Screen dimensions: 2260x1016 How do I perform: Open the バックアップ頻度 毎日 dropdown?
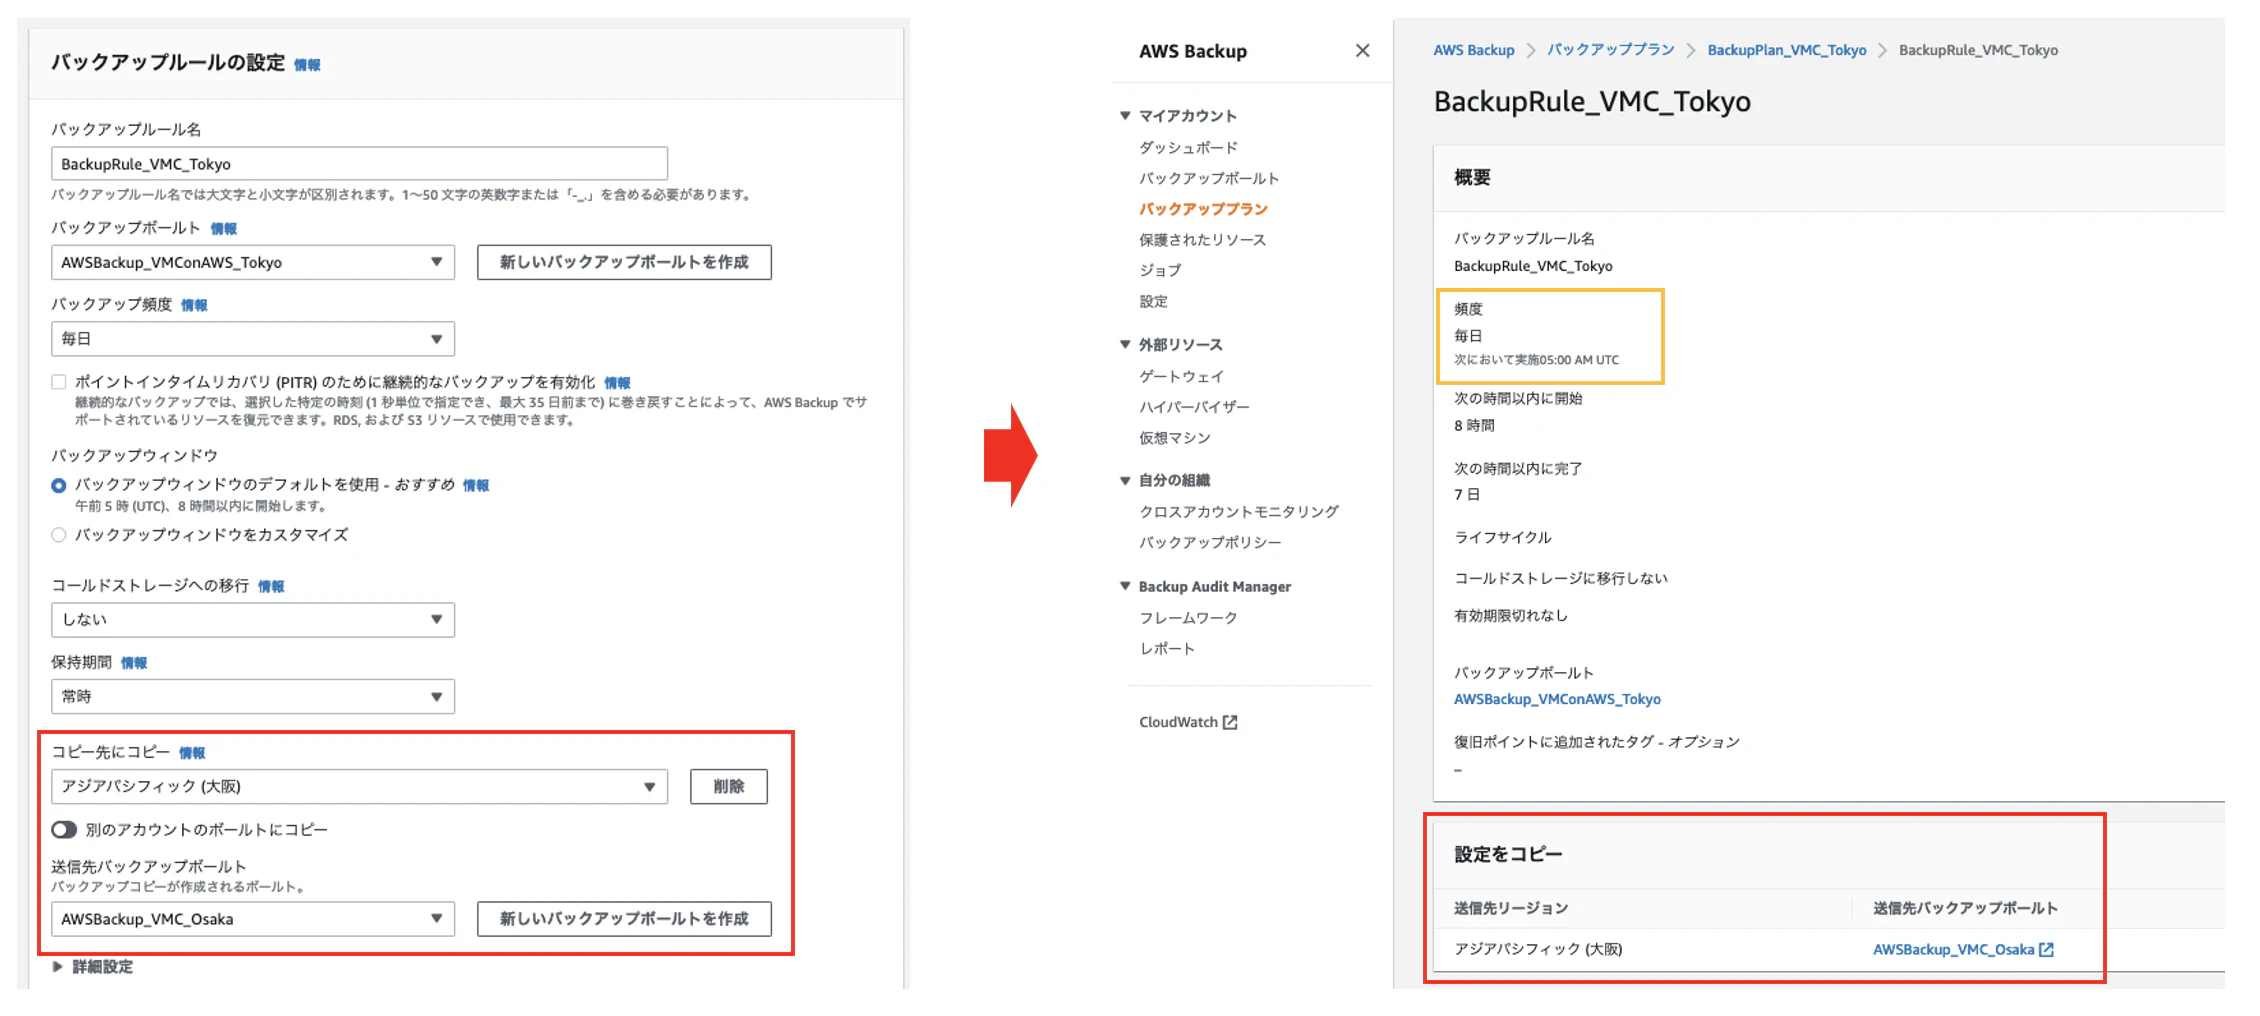[253, 339]
